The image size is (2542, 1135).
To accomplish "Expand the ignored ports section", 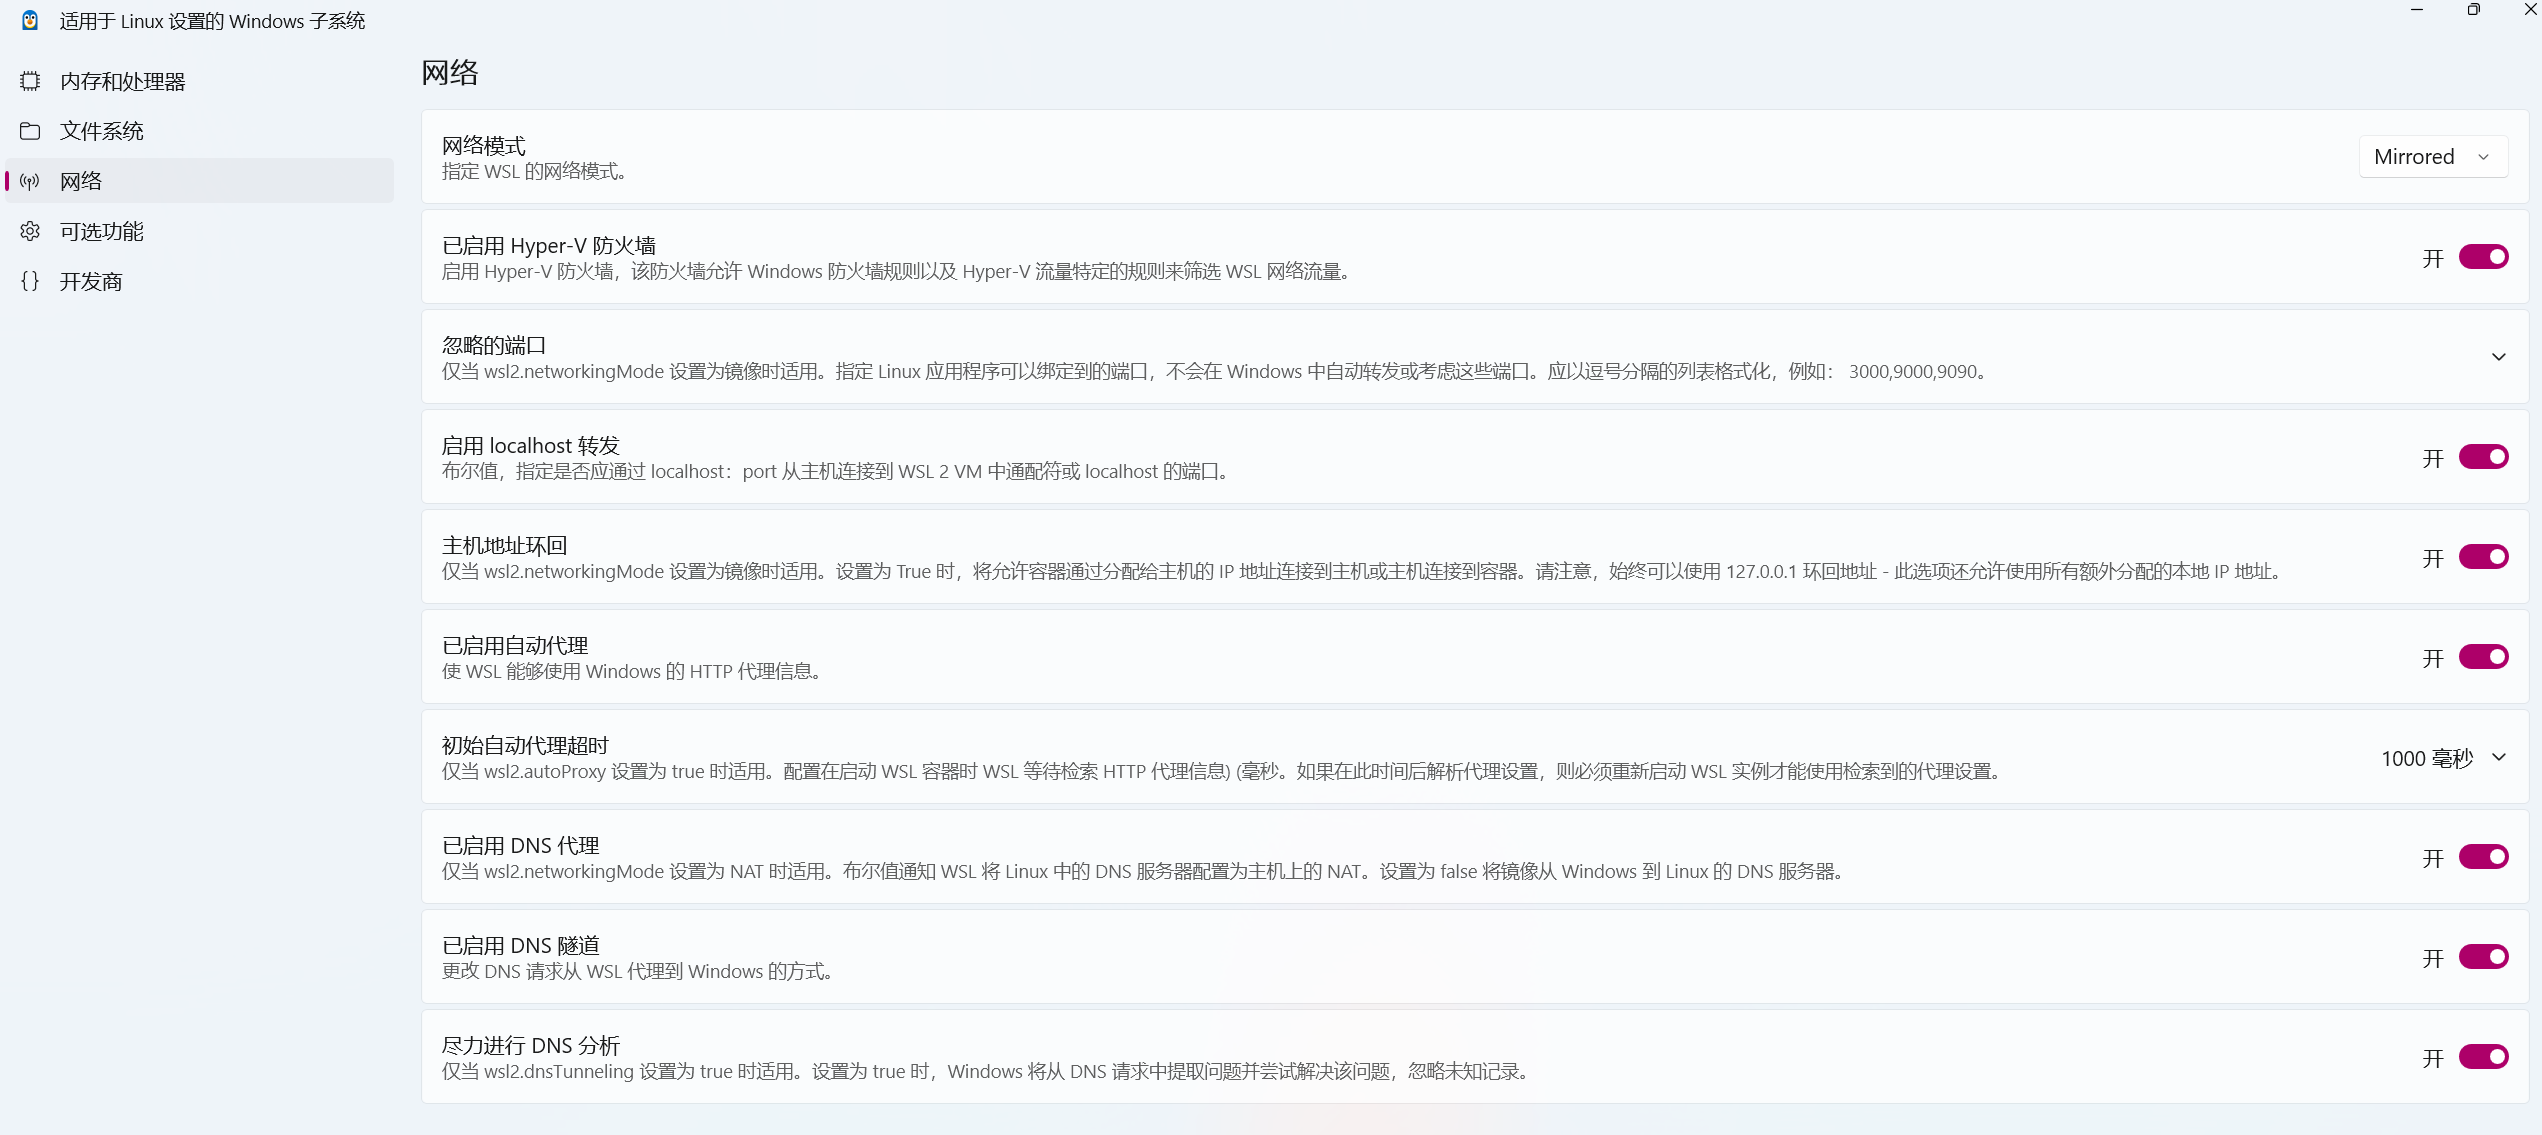I will [x=2498, y=357].
